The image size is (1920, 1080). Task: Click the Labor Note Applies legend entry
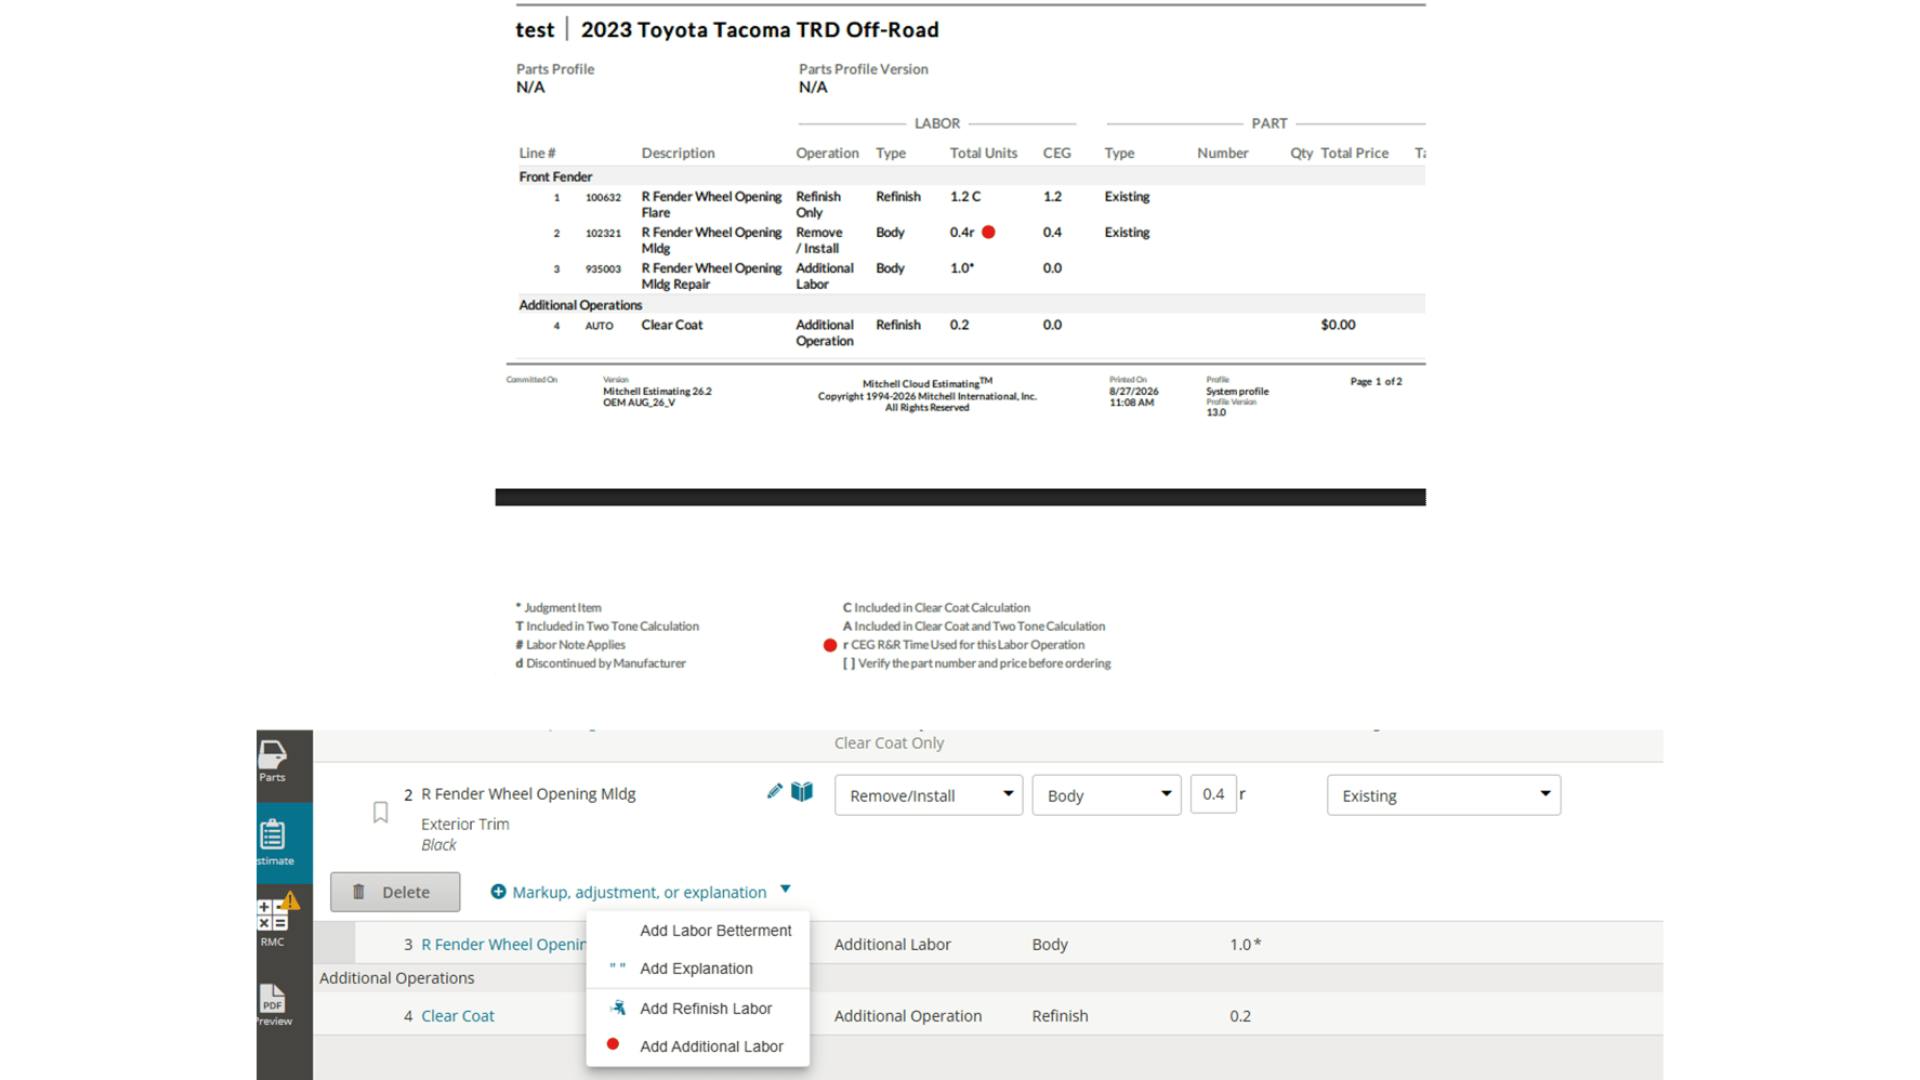point(570,645)
